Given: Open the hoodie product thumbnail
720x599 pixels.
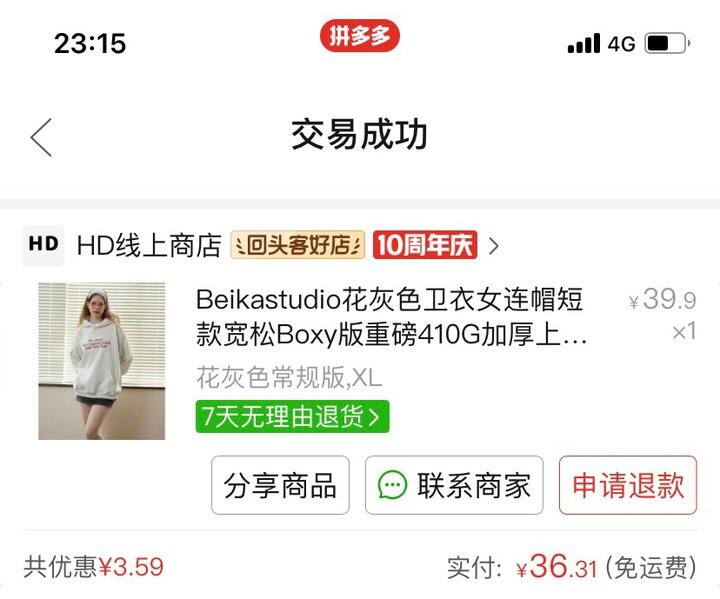Looking at the screenshot, I should click(101, 361).
